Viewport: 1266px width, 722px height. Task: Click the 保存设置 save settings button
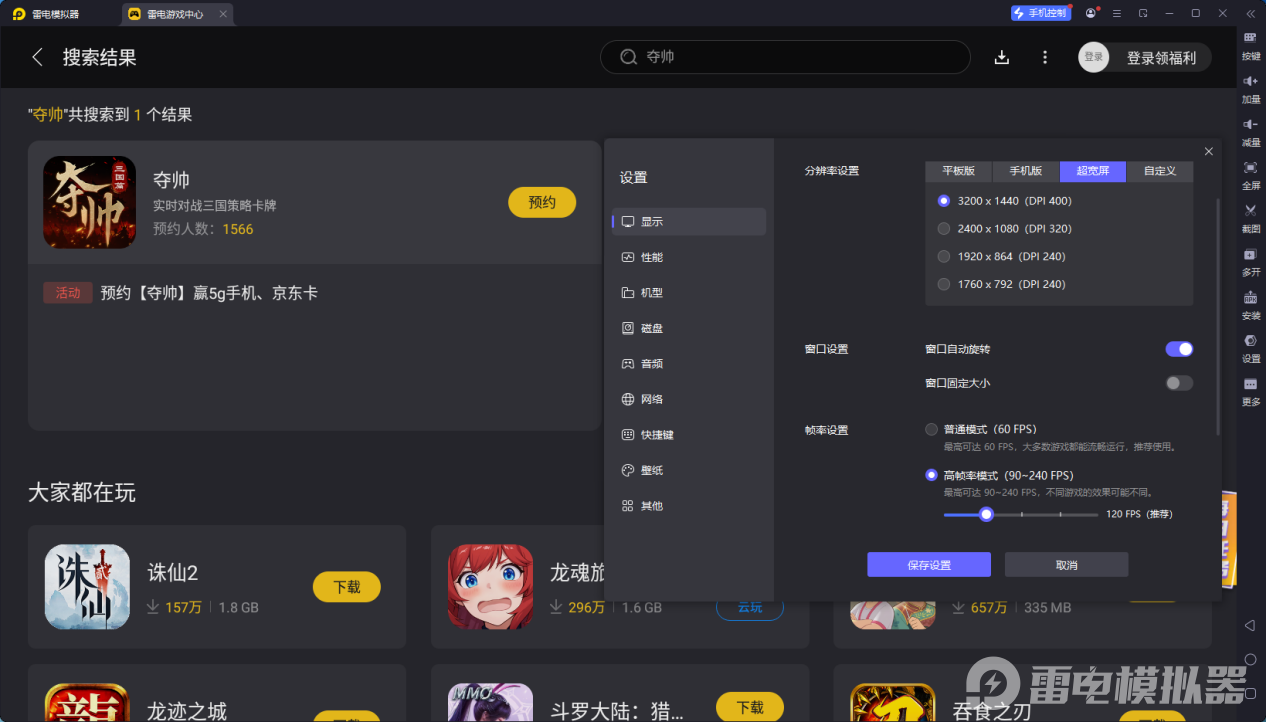[x=929, y=565]
